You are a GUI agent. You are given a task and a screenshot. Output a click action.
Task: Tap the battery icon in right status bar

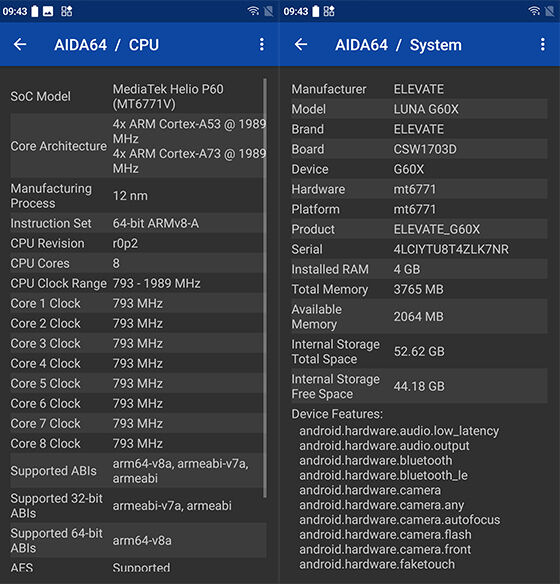pyautogui.click(x=315, y=11)
